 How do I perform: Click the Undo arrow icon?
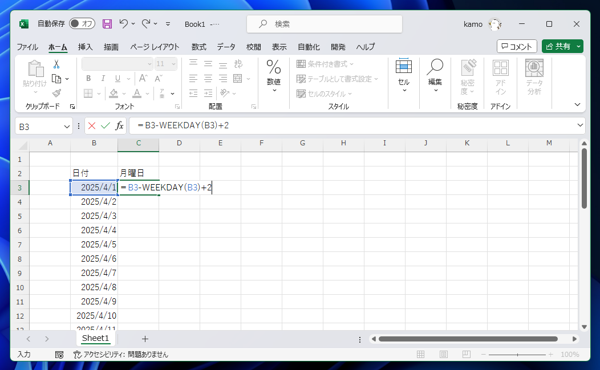123,24
